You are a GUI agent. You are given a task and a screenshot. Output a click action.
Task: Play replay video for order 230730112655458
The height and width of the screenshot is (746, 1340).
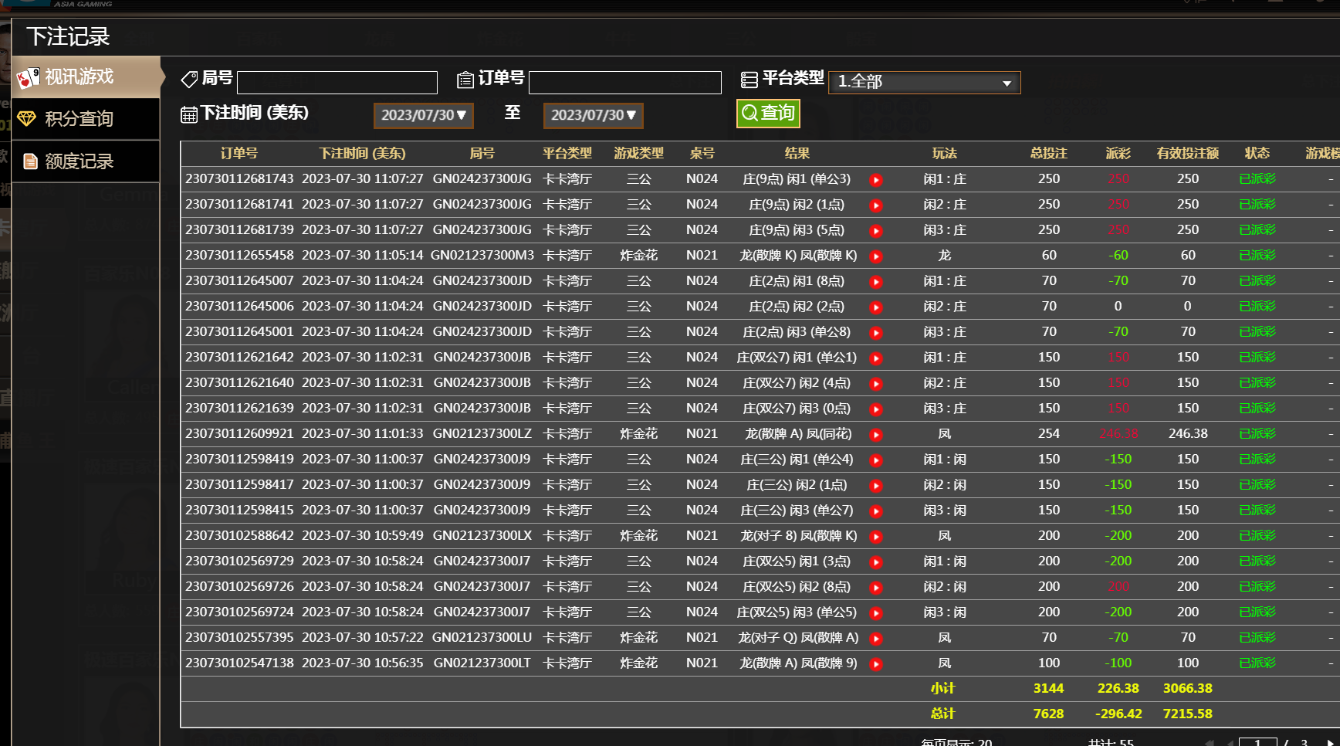pos(876,256)
